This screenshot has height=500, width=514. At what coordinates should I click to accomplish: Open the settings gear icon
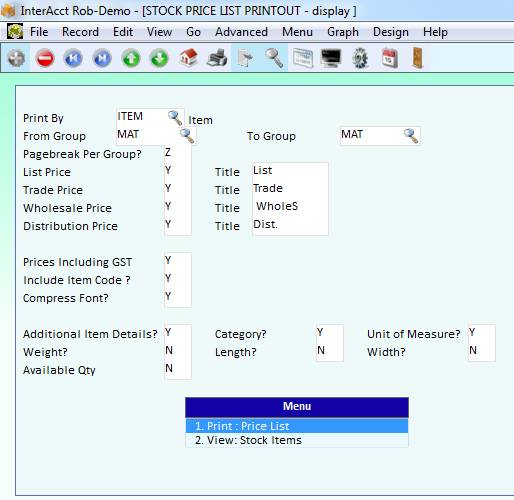360,58
